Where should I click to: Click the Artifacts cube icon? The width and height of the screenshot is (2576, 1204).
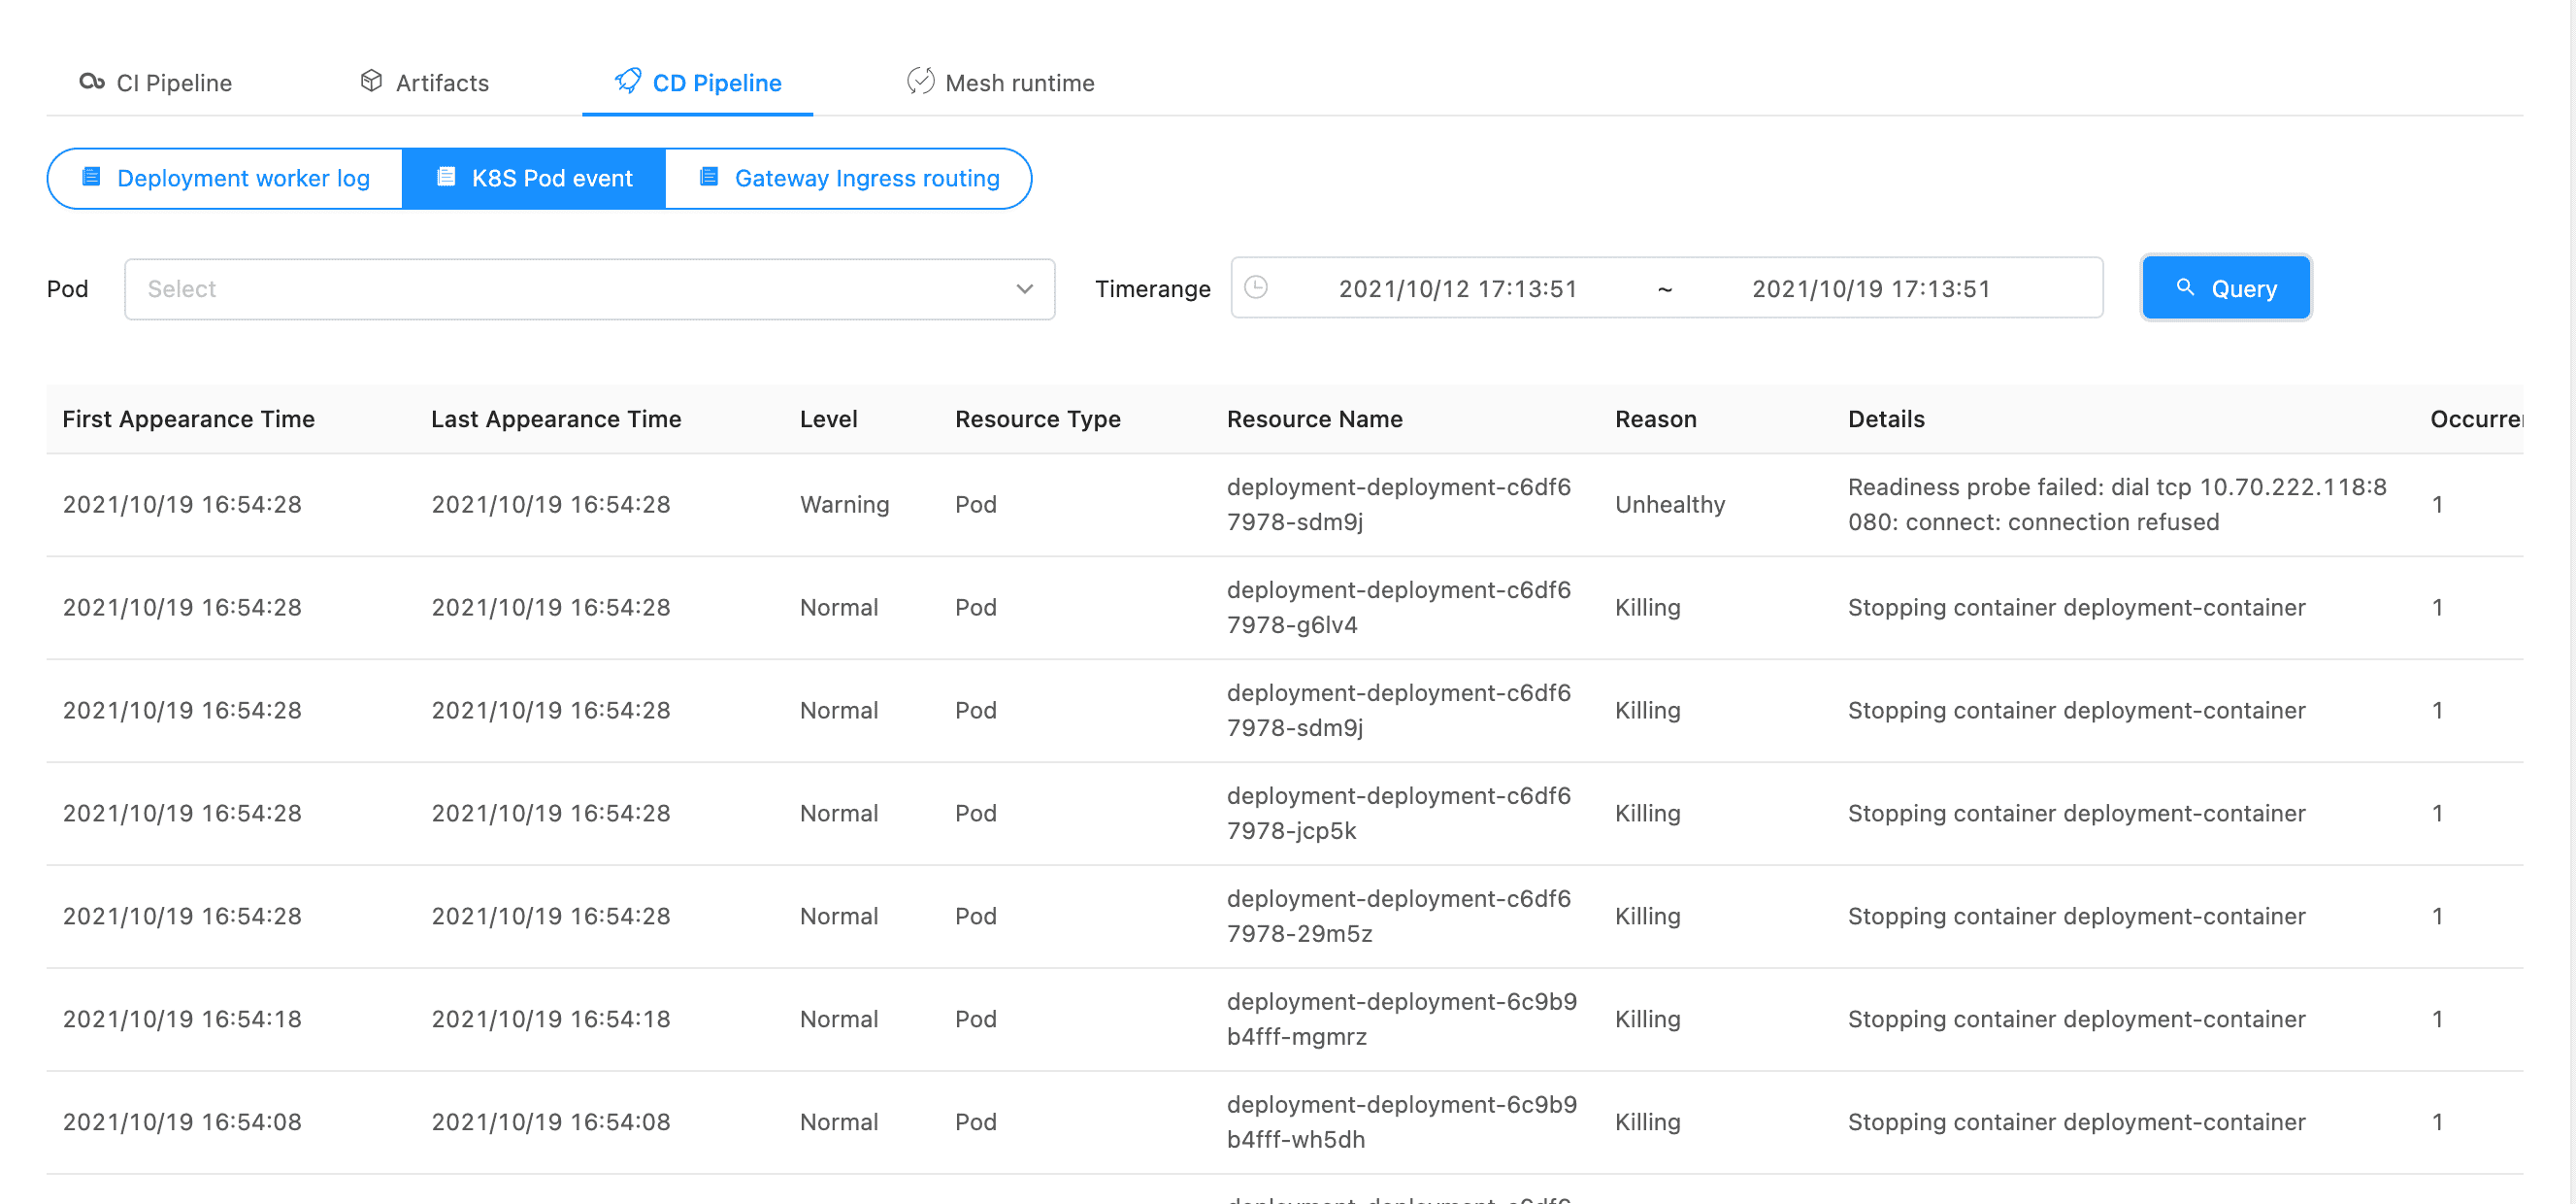click(x=371, y=81)
